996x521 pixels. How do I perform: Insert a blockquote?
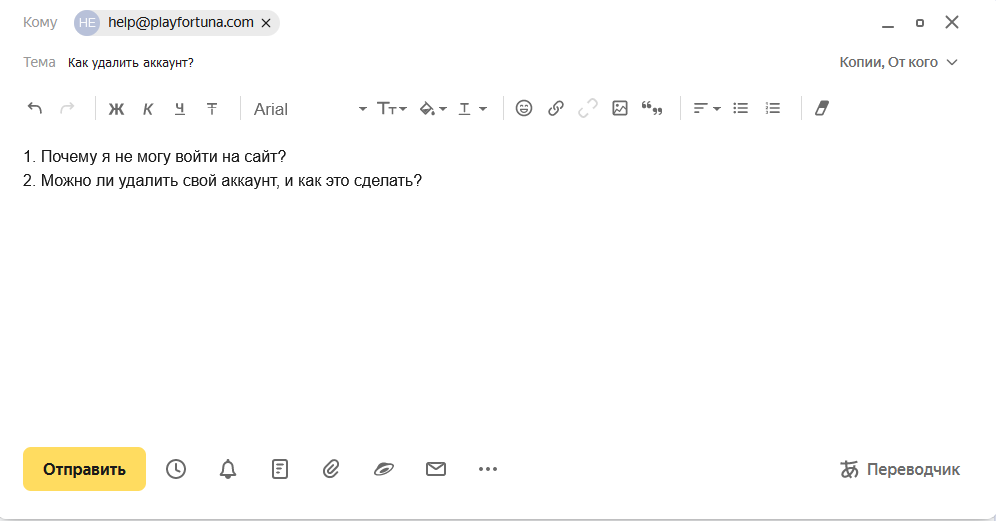[652, 109]
